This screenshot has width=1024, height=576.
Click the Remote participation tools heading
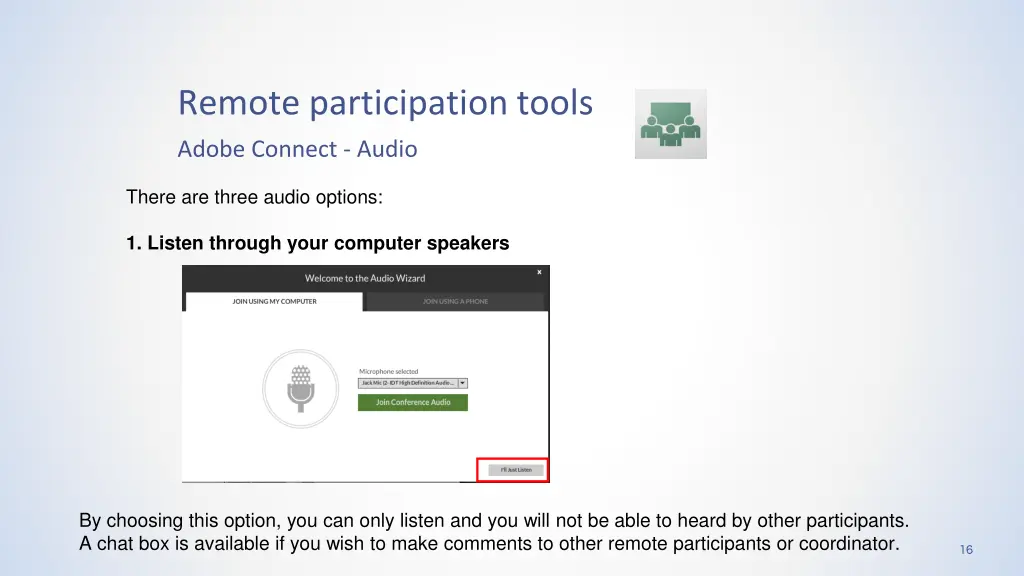pyautogui.click(x=385, y=103)
